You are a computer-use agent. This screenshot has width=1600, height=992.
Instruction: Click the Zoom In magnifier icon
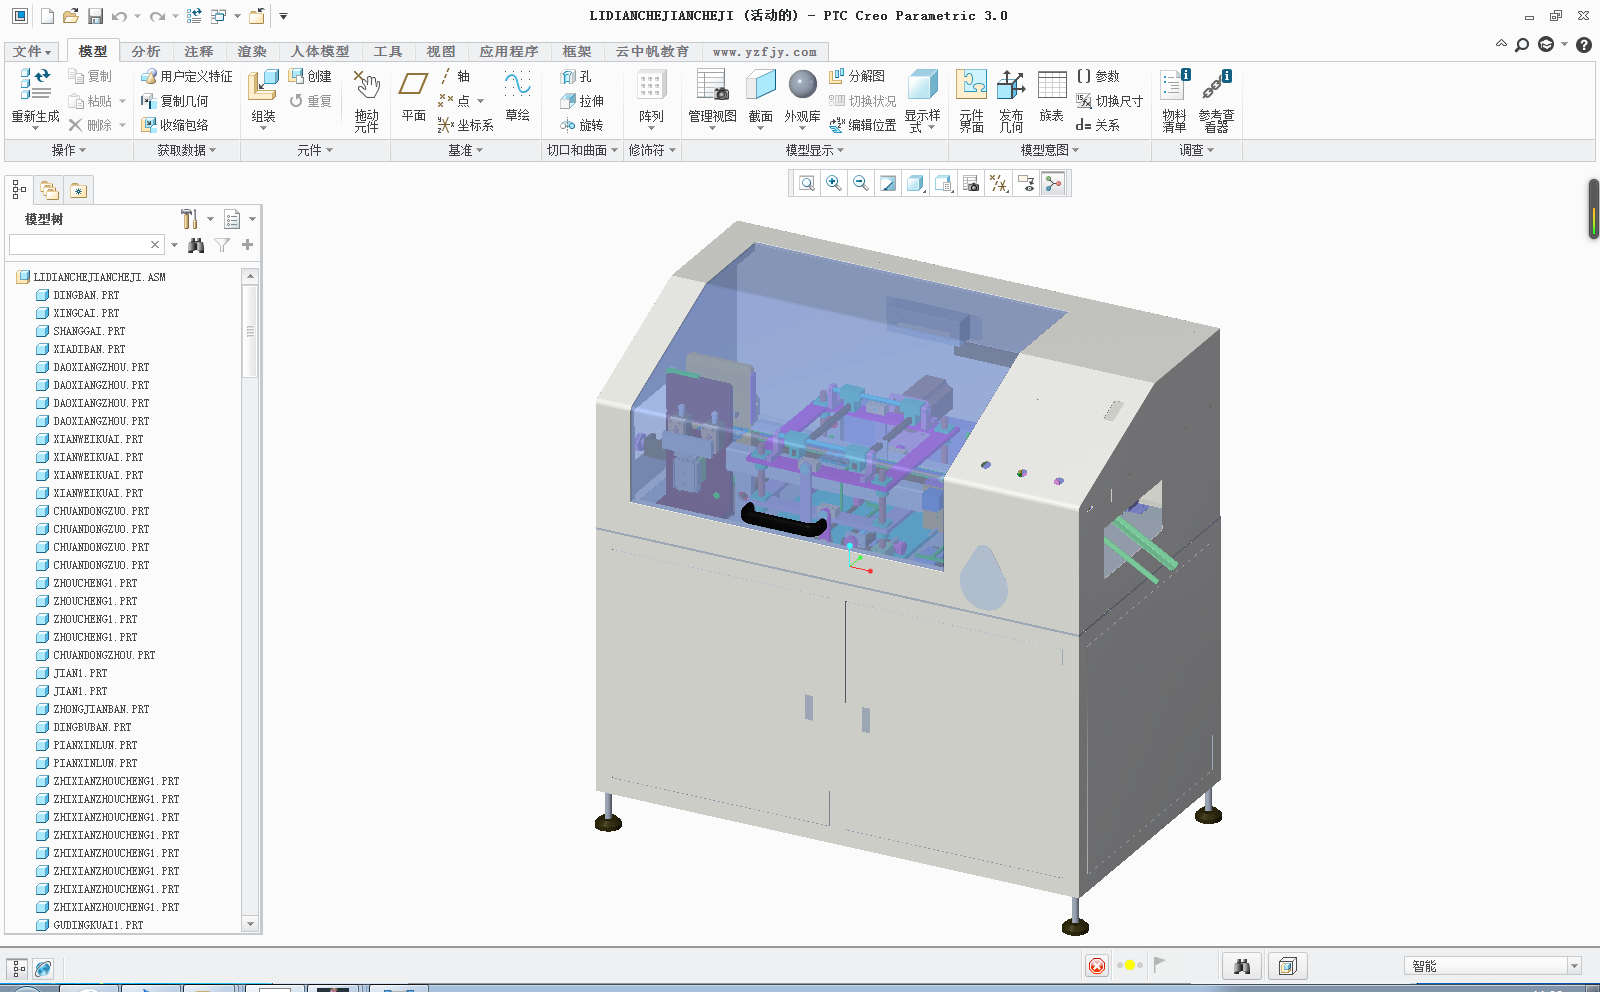point(834,183)
